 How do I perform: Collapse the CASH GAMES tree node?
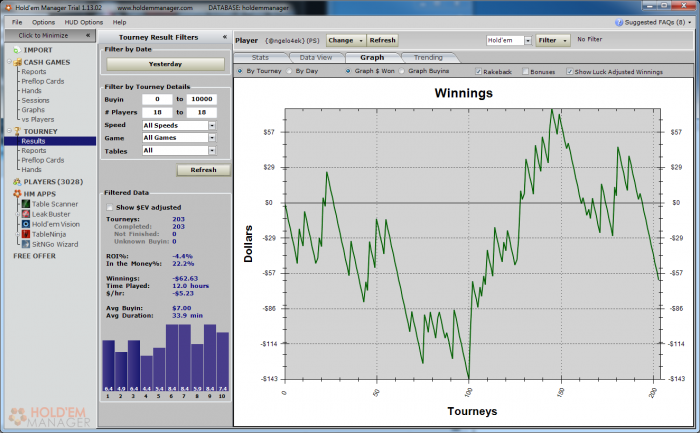(x=9, y=62)
